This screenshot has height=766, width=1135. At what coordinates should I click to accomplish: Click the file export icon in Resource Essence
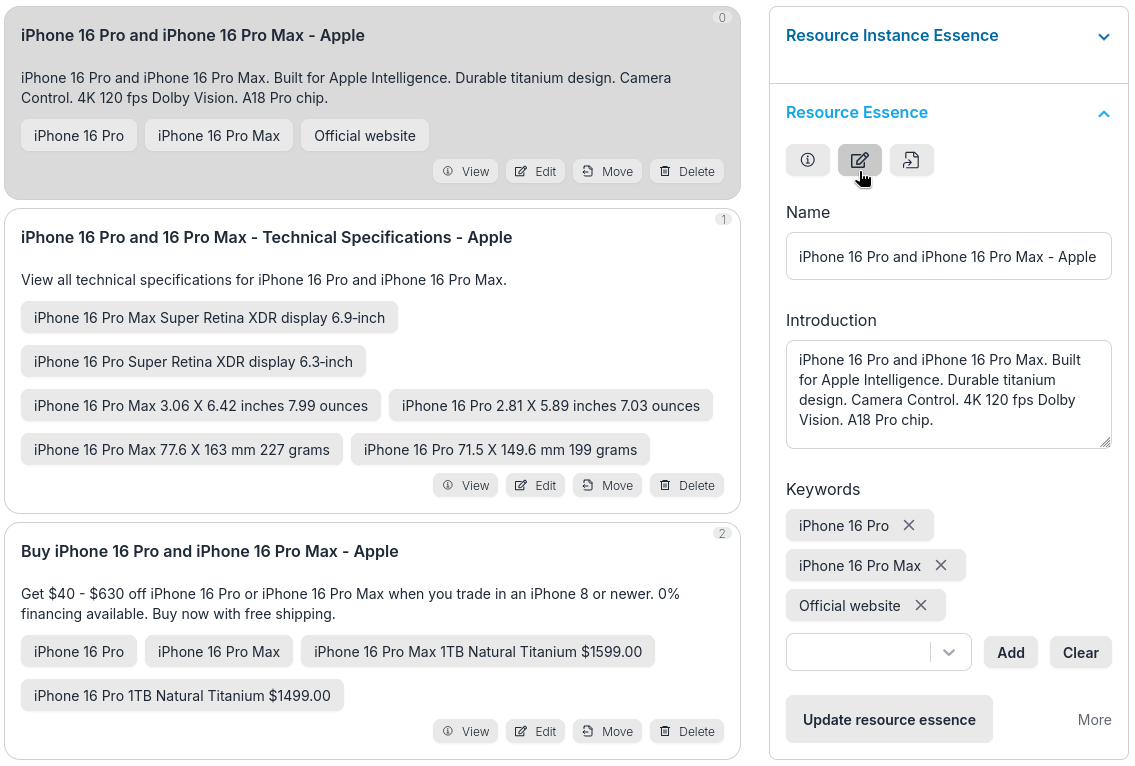coord(911,160)
